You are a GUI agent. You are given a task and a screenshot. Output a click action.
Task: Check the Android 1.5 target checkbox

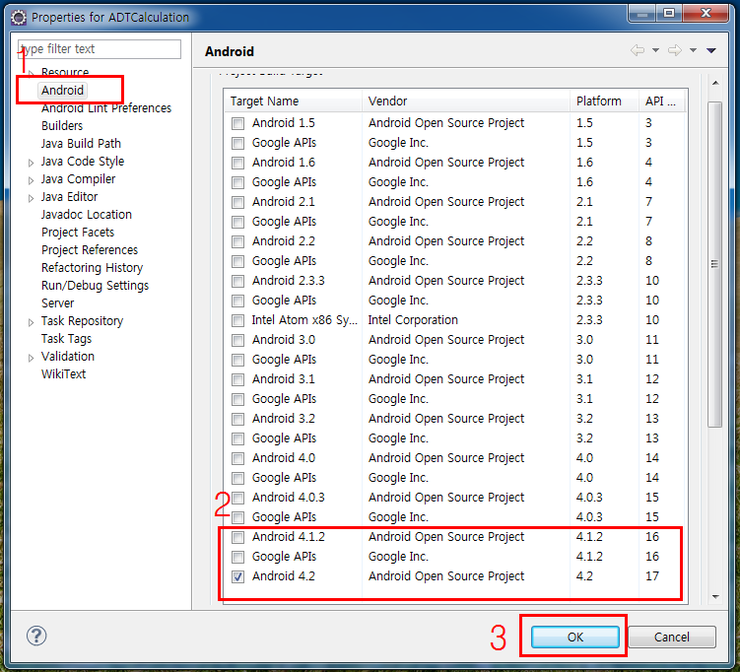[x=238, y=124]
